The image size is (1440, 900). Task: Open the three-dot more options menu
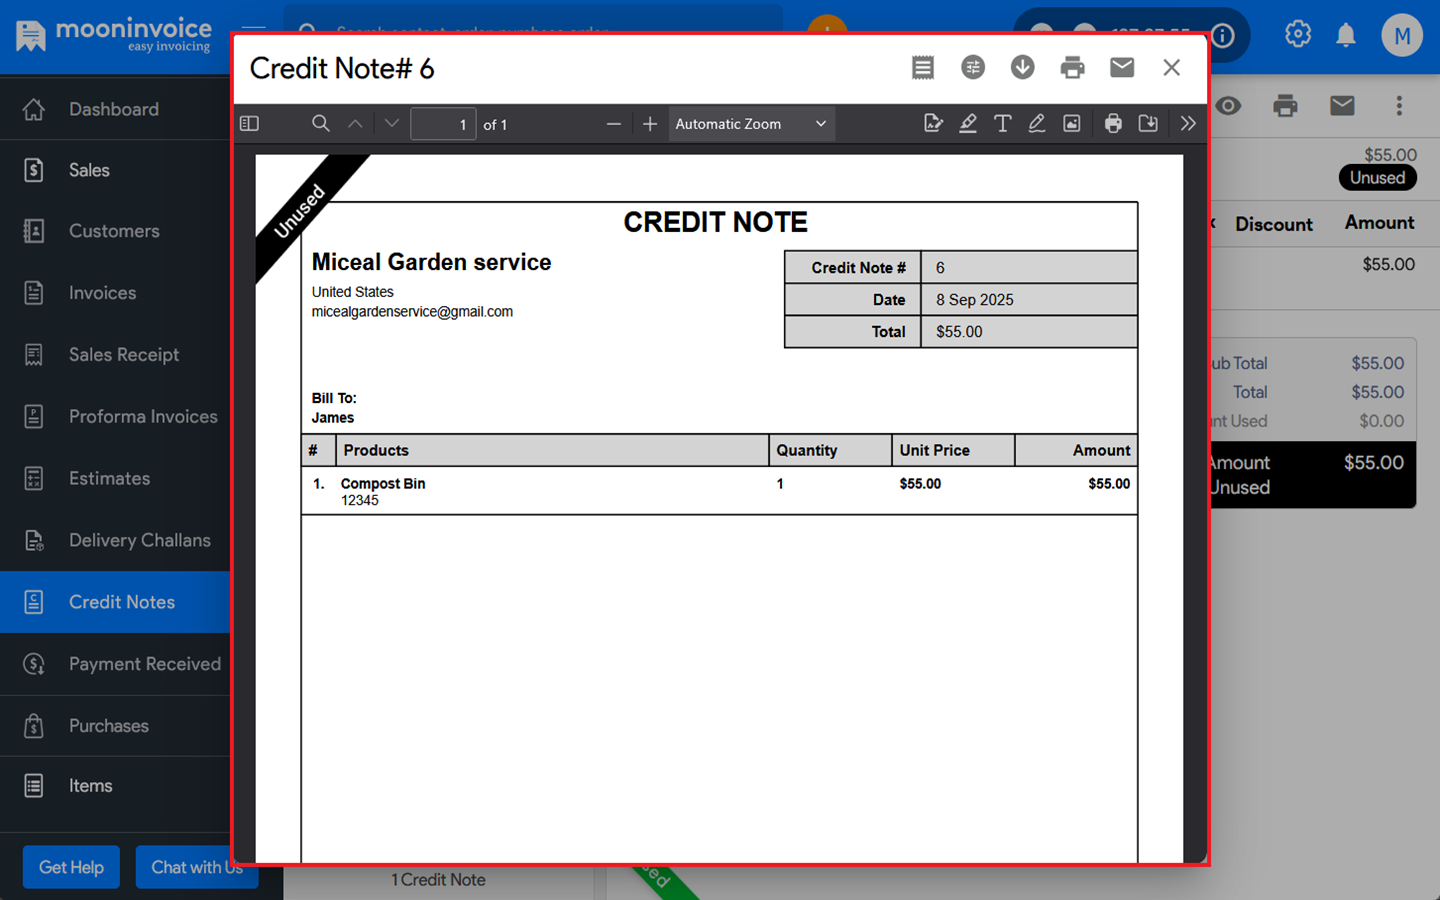pos(1399,106)
